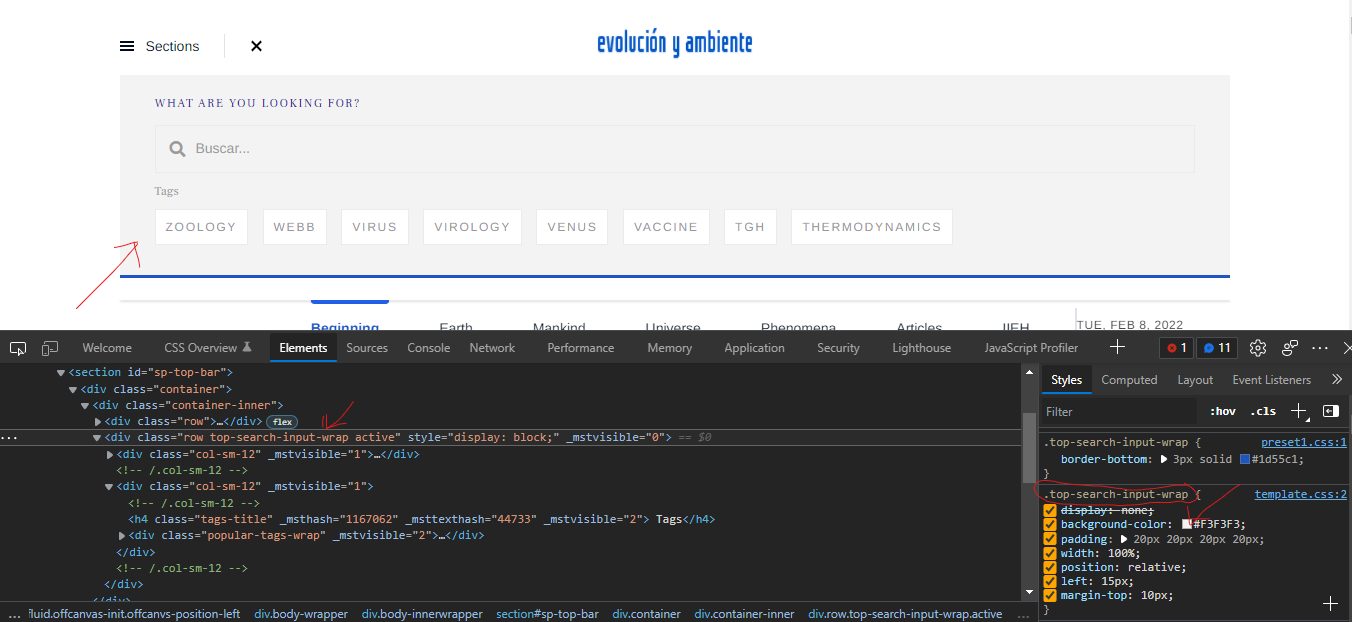Image resolution: width=1352 pixels, height=622 pixels.
Task: Select the Inspect element cursor icon
Action: [17, 347]
